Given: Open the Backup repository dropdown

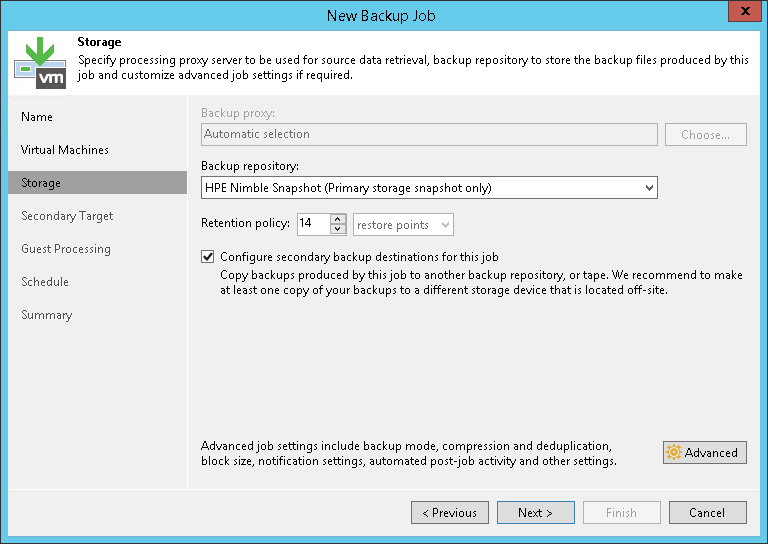Looking at the screenshot, I should (649, 187).
